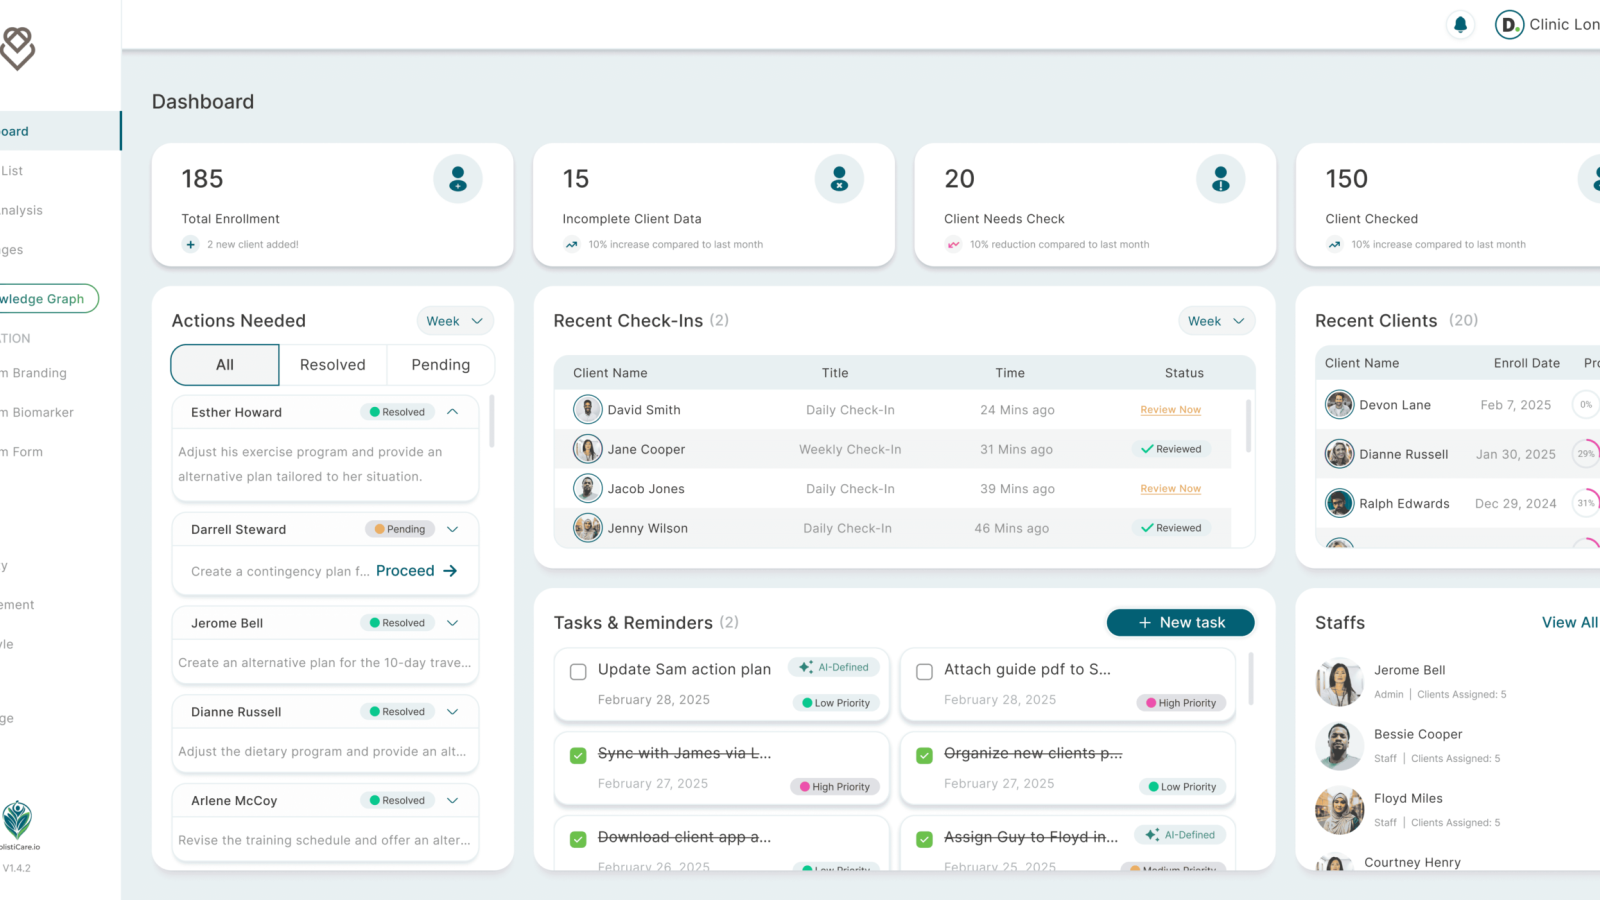The width and height of the screenshot is (1600, 900).
Task: Open the notifications bell
Action: [x=1460, y=25]
